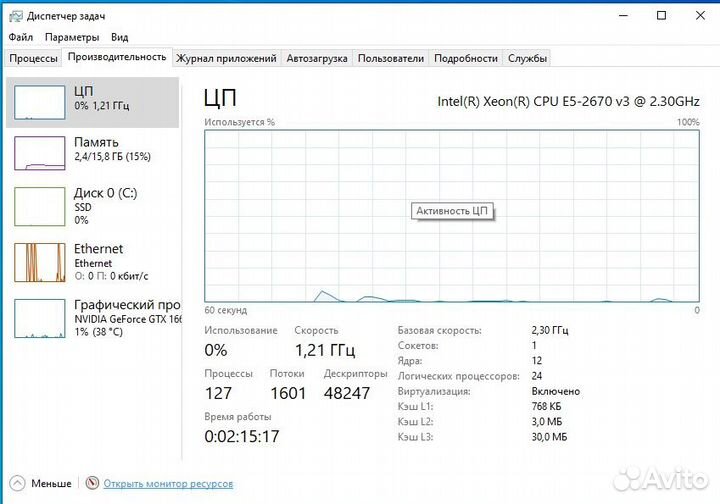The width and height of the screenshot is (720, 504).
Task: Click the Память sidebar label
Action: pyautogui.click(x=96, y=142)
